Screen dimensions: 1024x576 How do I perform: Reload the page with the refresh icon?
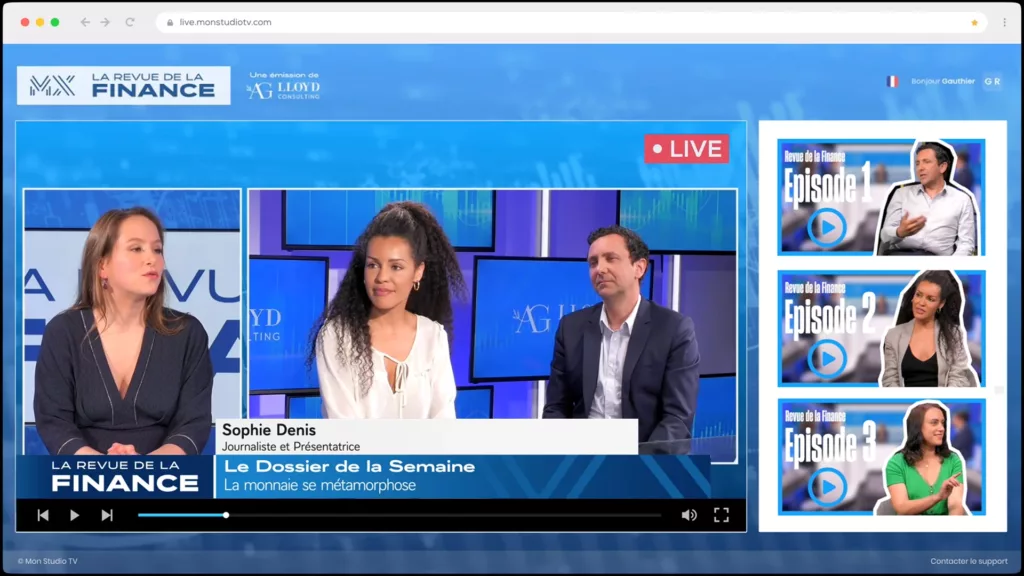click(x=130, y=22)
